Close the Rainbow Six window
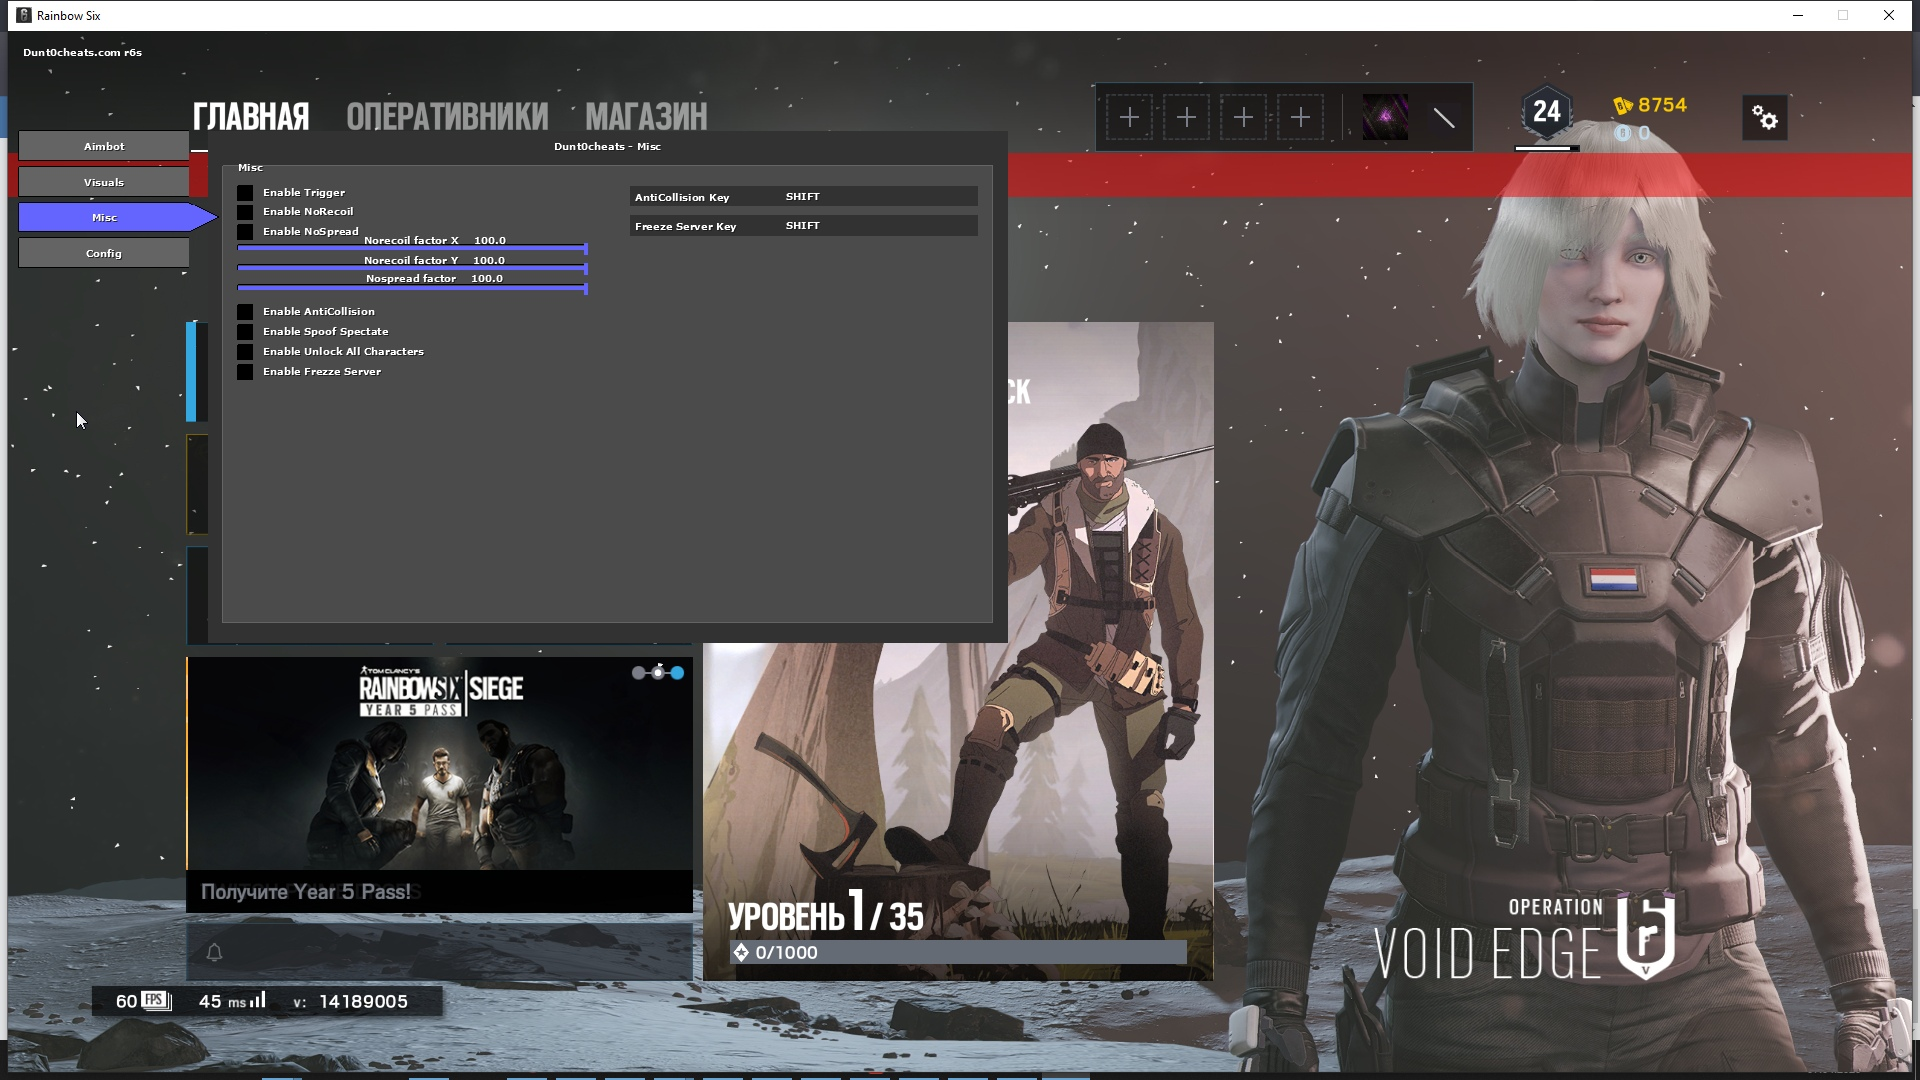 pos(1889,15)
